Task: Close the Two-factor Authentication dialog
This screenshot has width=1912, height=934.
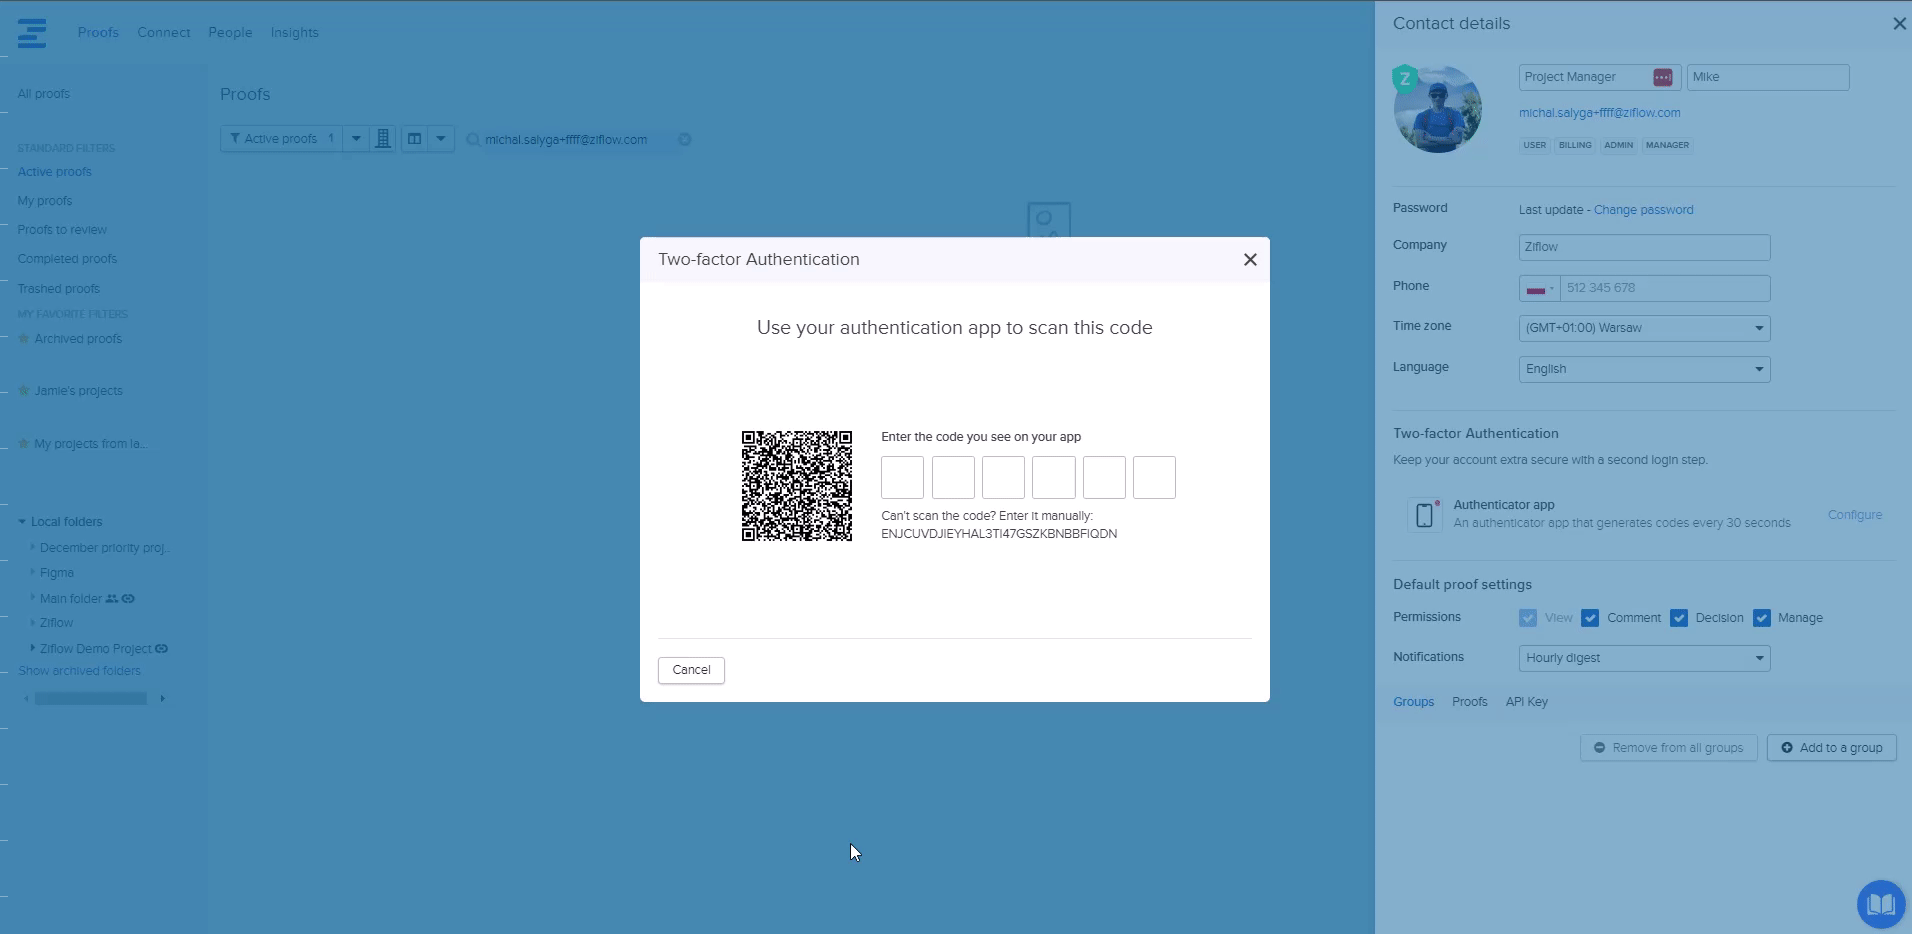Action: (1249, 260)
